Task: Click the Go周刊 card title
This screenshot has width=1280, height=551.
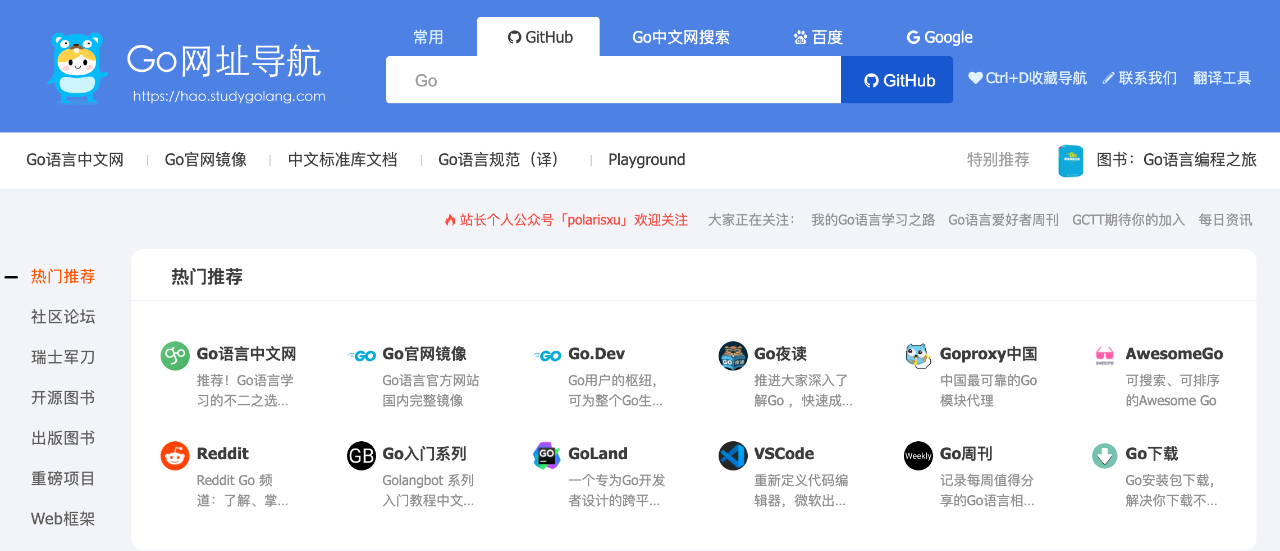Action: pyautogui.click(x=966, y=454)
